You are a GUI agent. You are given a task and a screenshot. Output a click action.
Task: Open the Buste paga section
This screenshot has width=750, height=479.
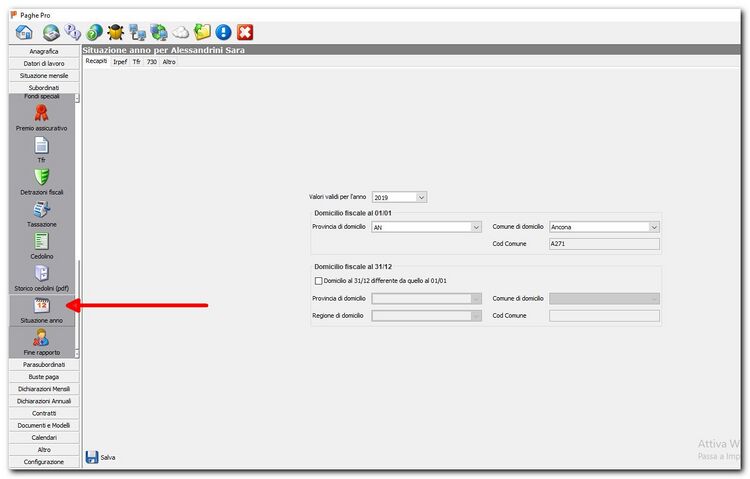[x=44, y=376]
